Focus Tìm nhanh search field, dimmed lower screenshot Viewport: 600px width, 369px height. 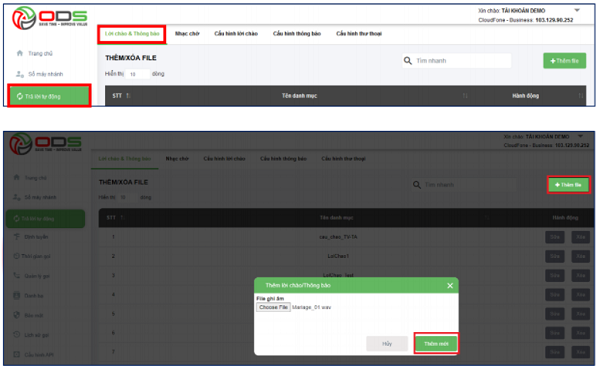[x=464, y=185]
